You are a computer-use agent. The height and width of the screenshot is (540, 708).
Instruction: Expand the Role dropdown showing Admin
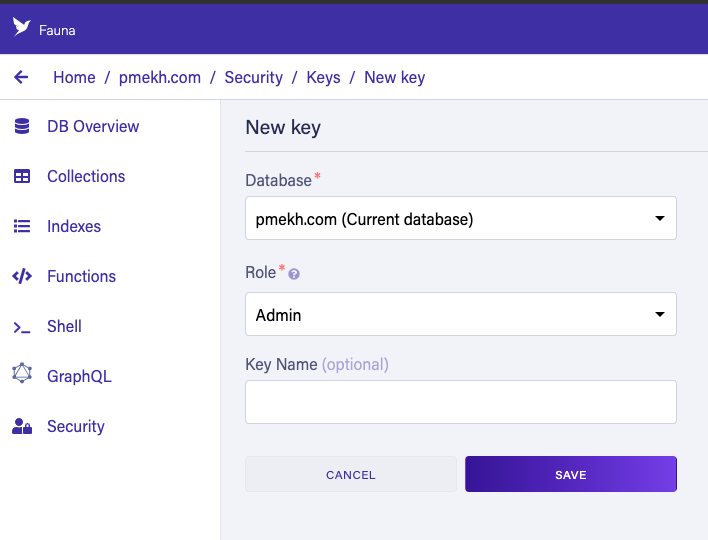(x=461, y=314)
